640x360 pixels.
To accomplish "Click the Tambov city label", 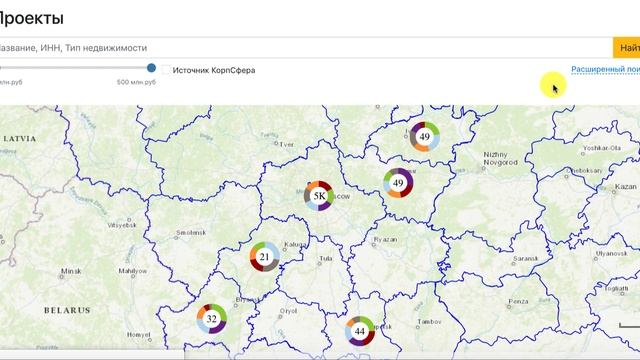I will point(429,322).
